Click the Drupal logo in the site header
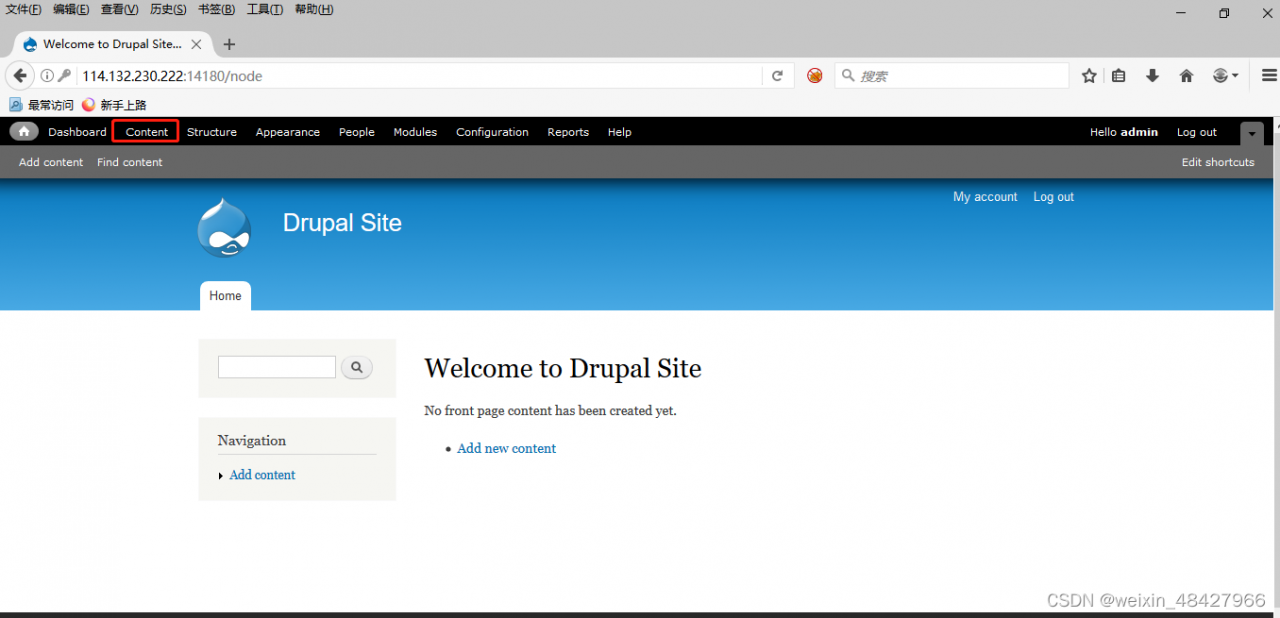The height and width of the screenshot is (618, 1280). point(224,228)
